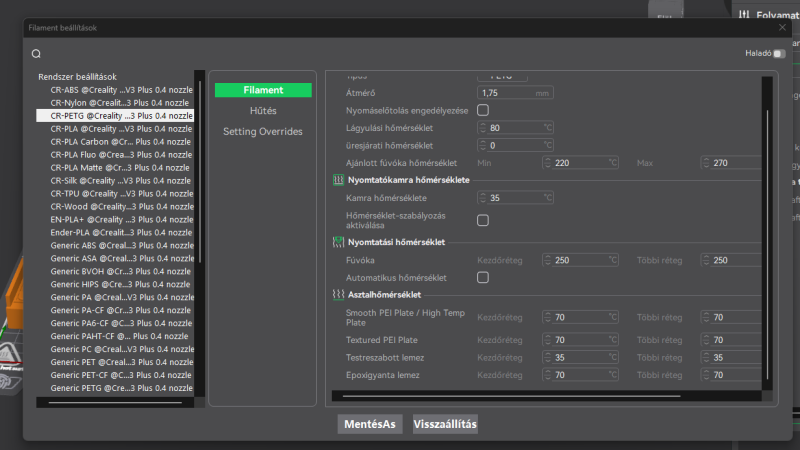Tick the Automatikus hőmérséklet checkbox
800x450 pixels.
(483, 278)
